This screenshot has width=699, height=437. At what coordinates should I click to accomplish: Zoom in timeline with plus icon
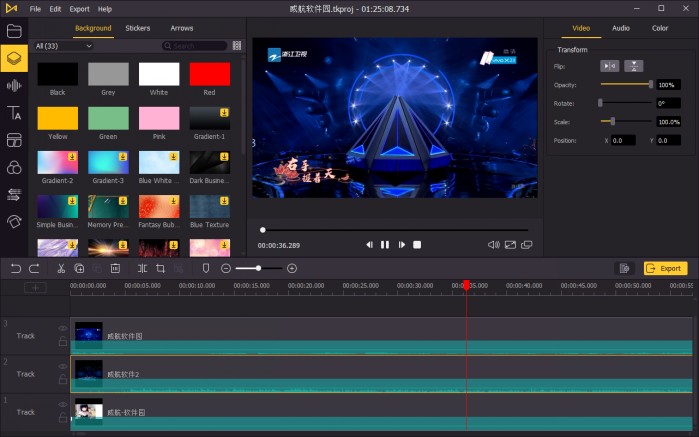[x=292, y=268]
